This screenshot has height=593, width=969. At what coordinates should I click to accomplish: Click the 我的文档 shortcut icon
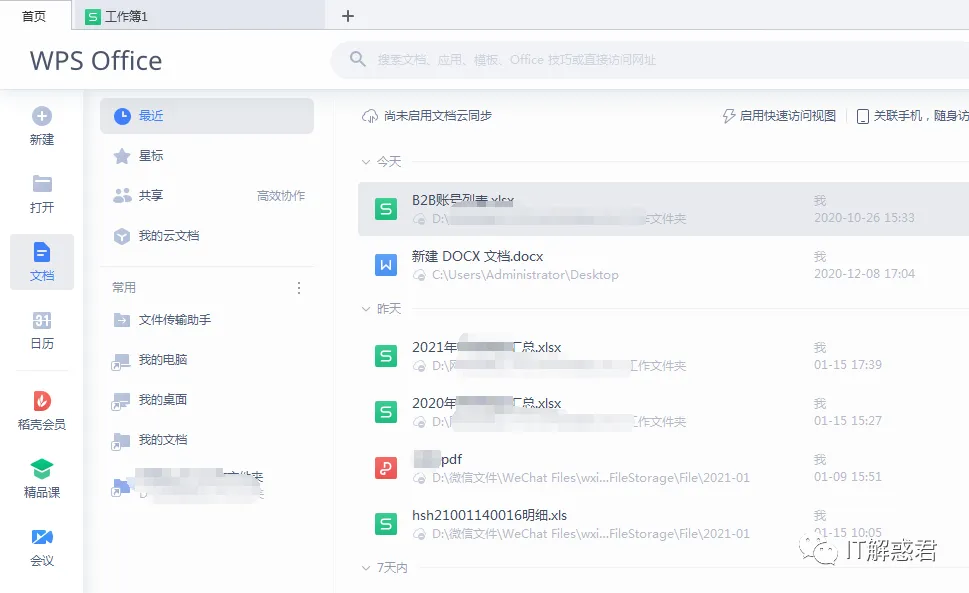tap(121, 442)
